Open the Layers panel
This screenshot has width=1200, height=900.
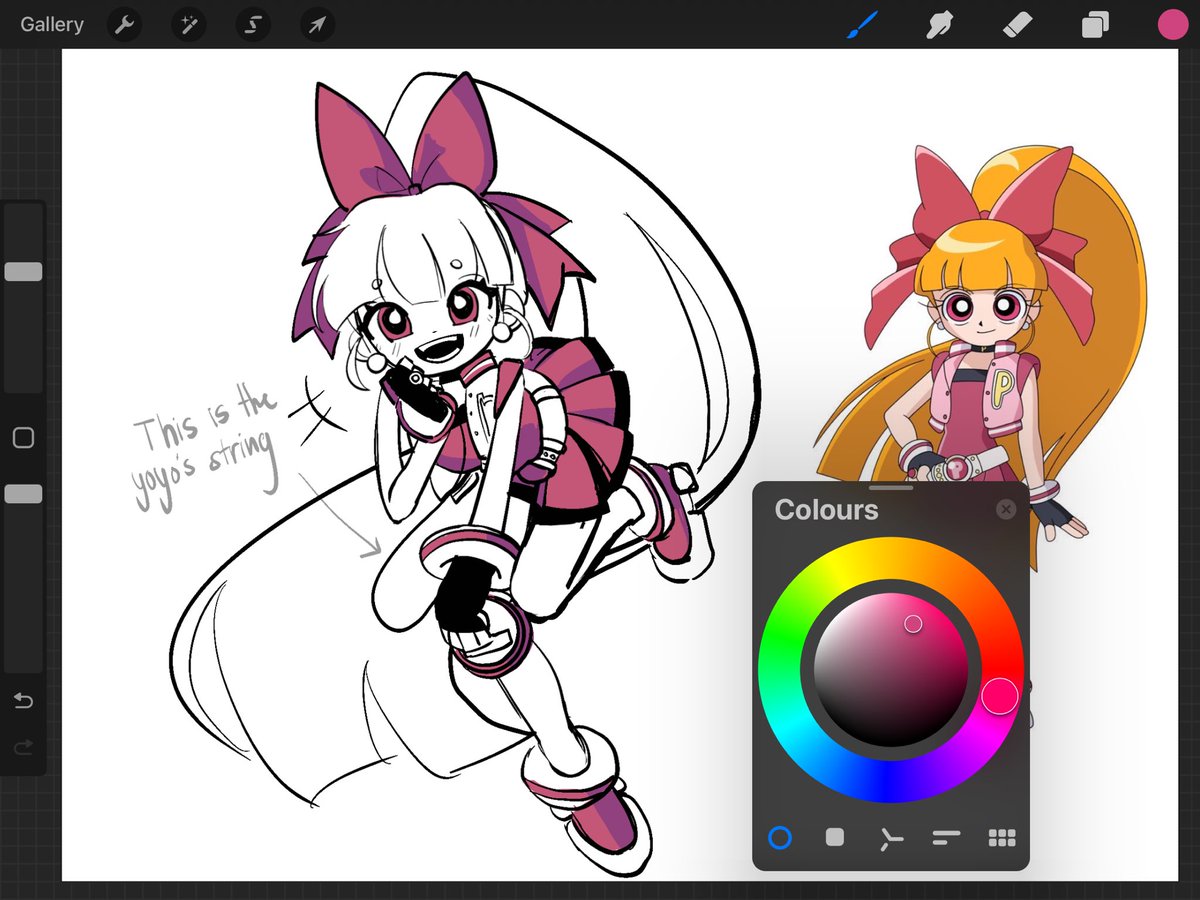click(1095, 25)
